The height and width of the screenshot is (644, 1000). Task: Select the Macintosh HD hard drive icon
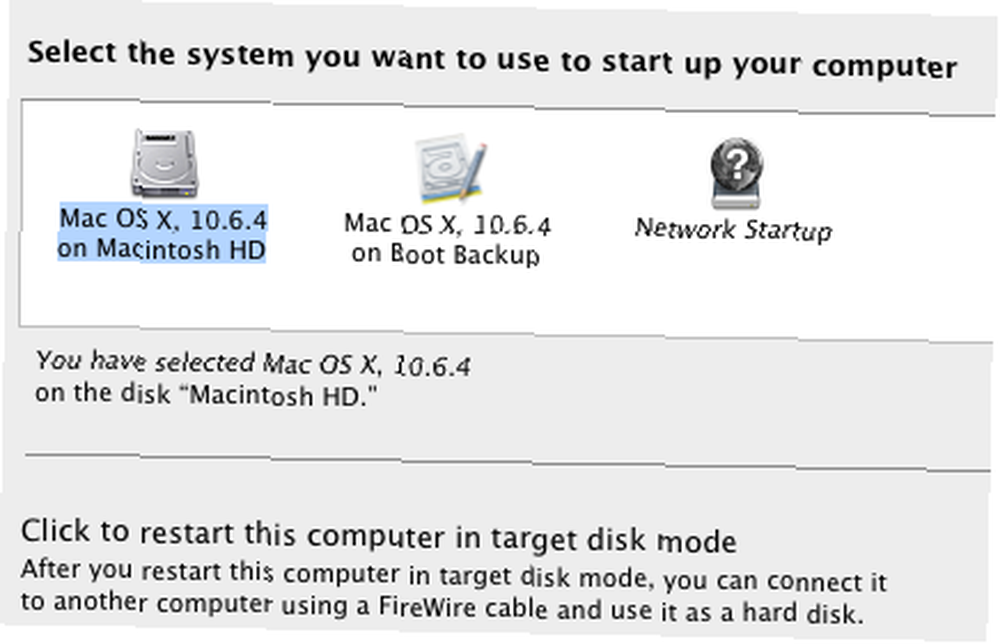coord(164,163)
